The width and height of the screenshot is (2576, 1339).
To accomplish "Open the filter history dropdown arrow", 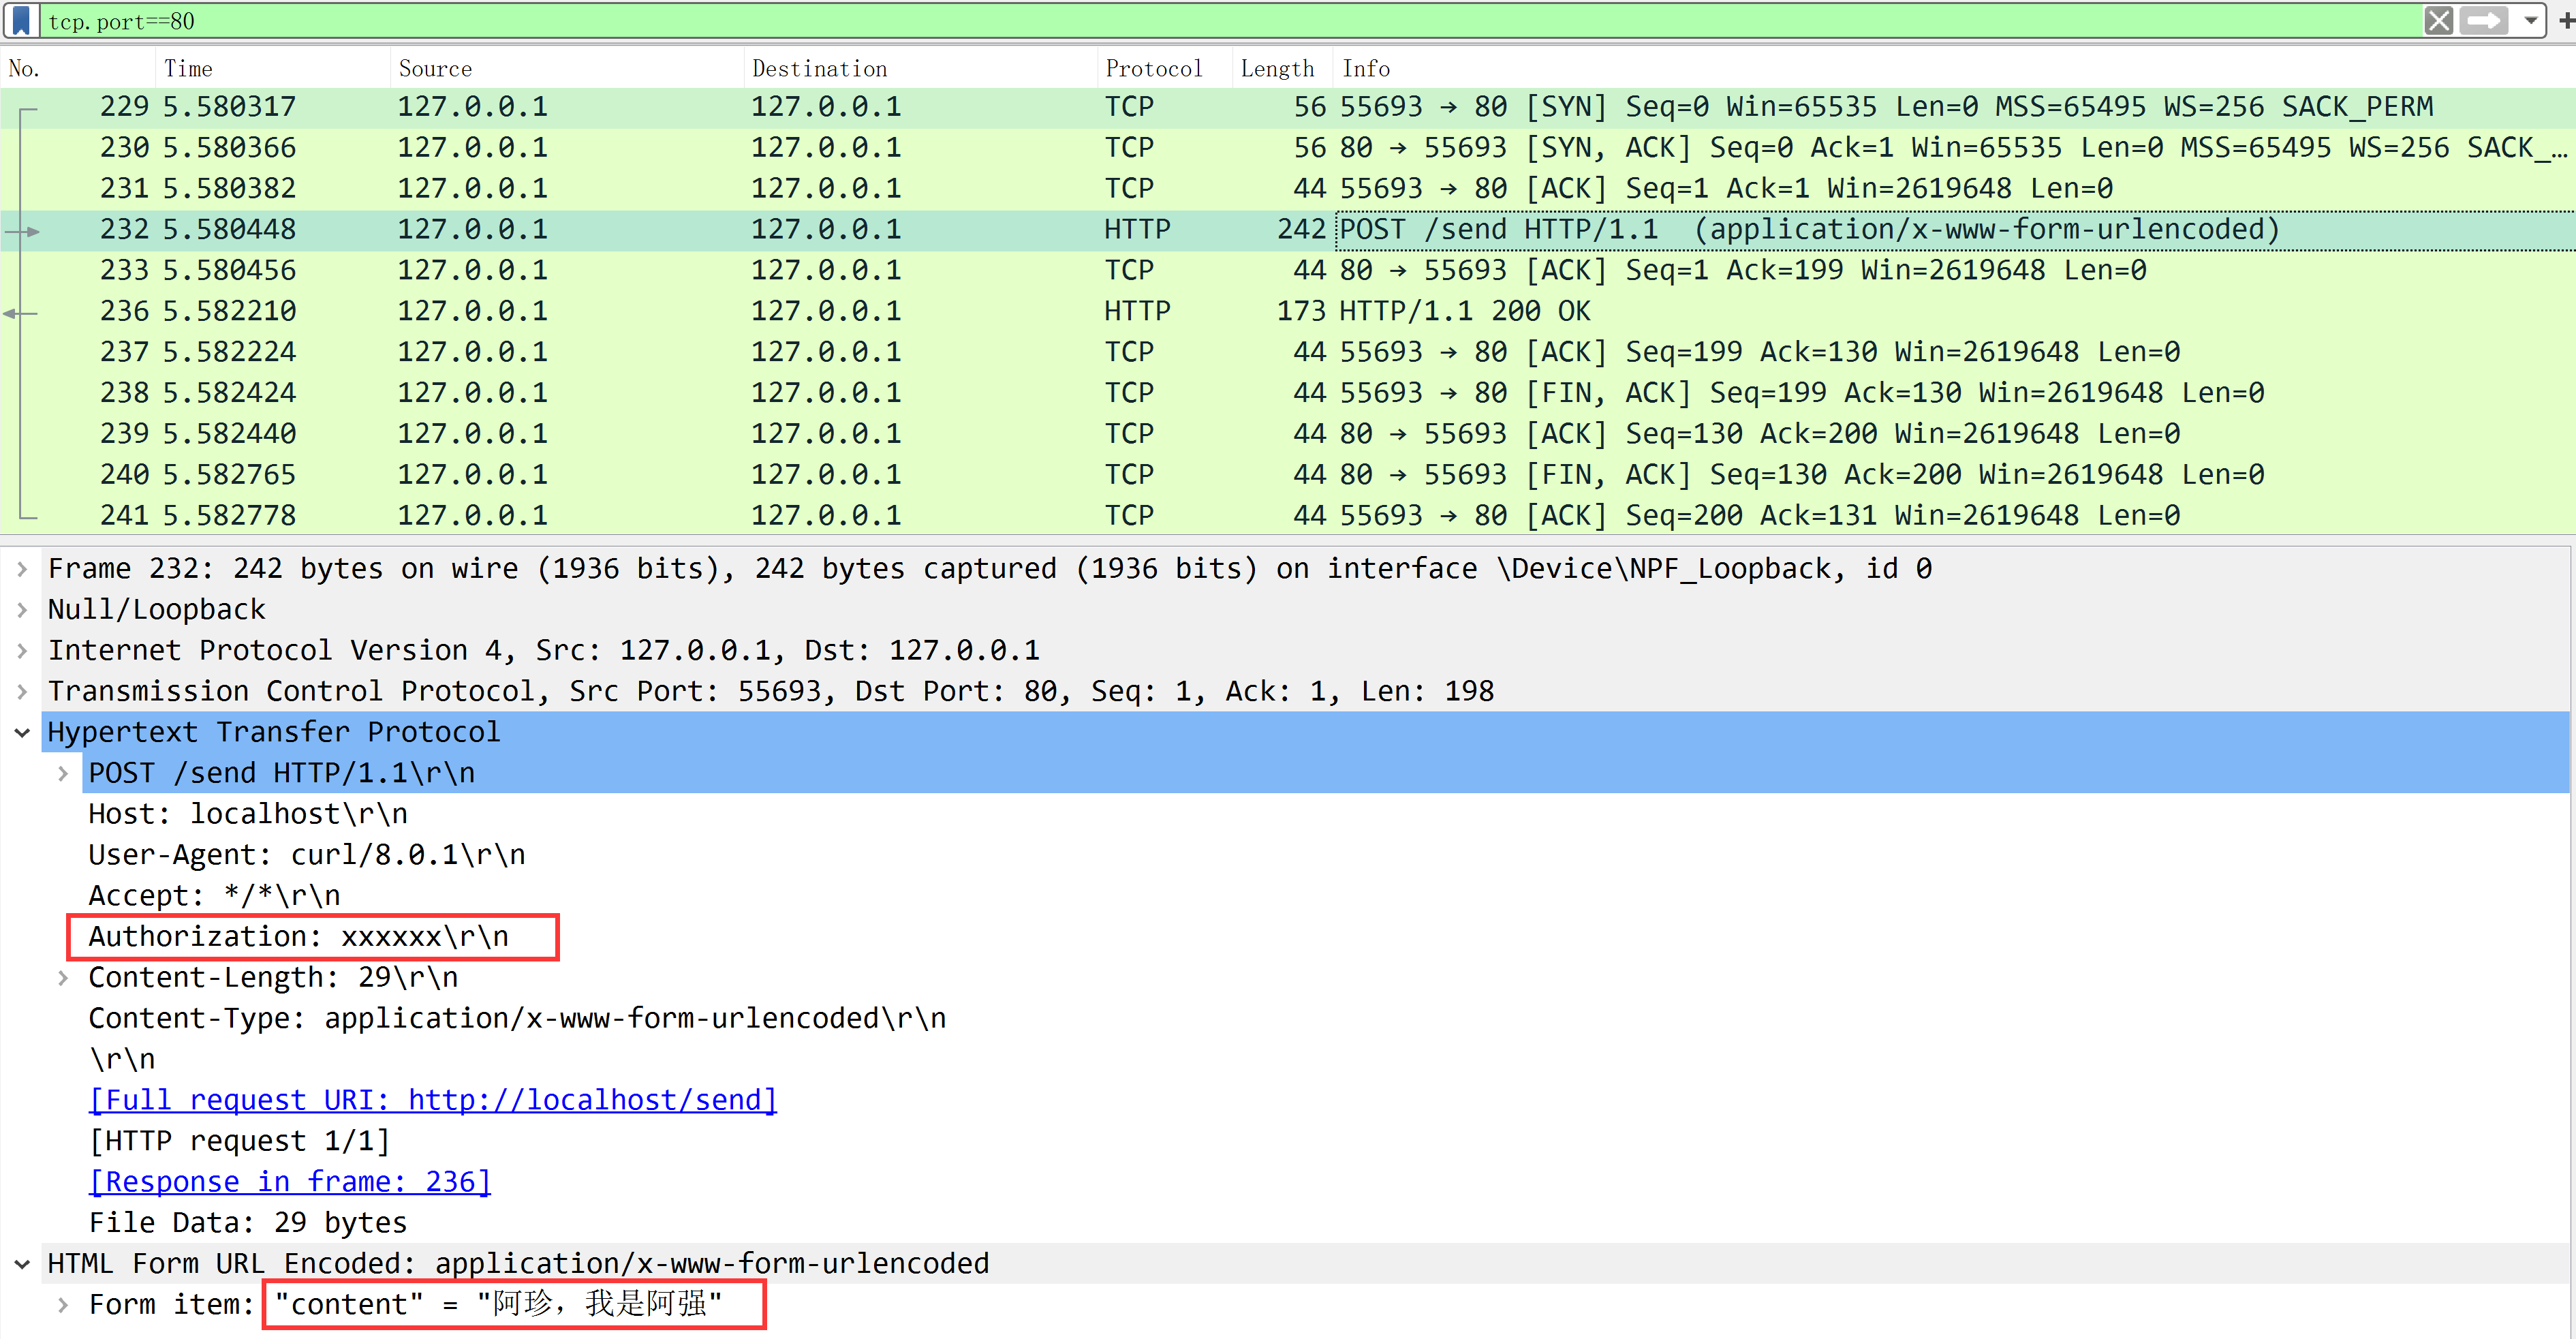I will pyautogui.click(x=2531, y=20).
